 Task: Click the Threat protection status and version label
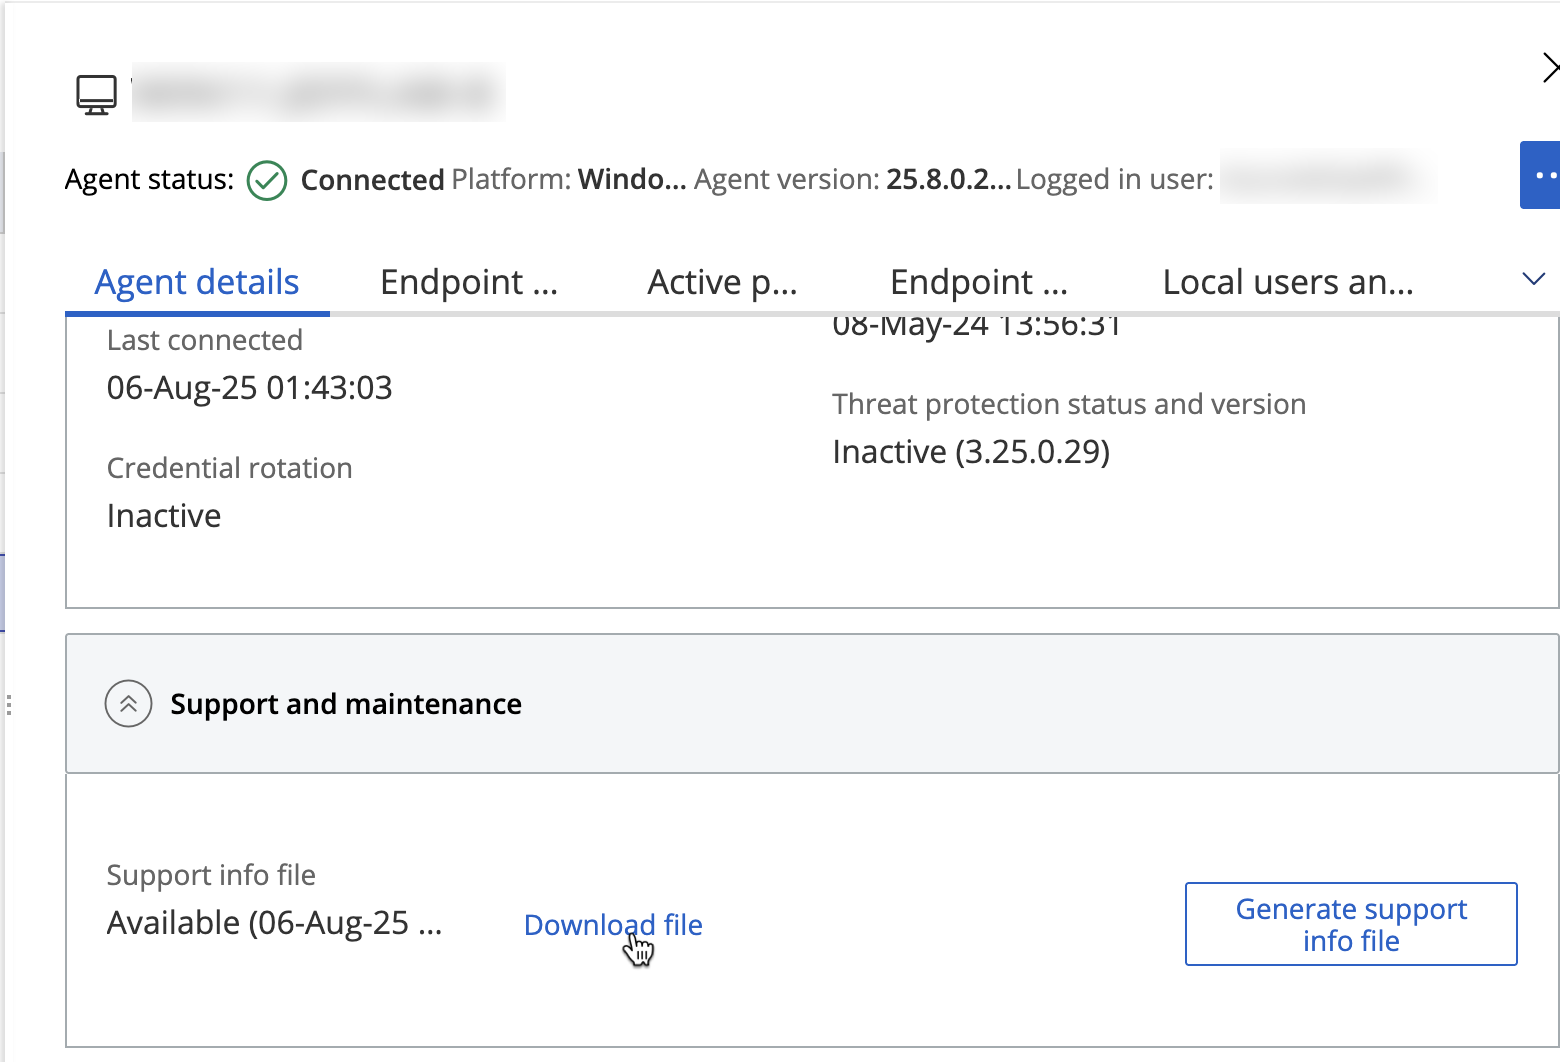1069,404
